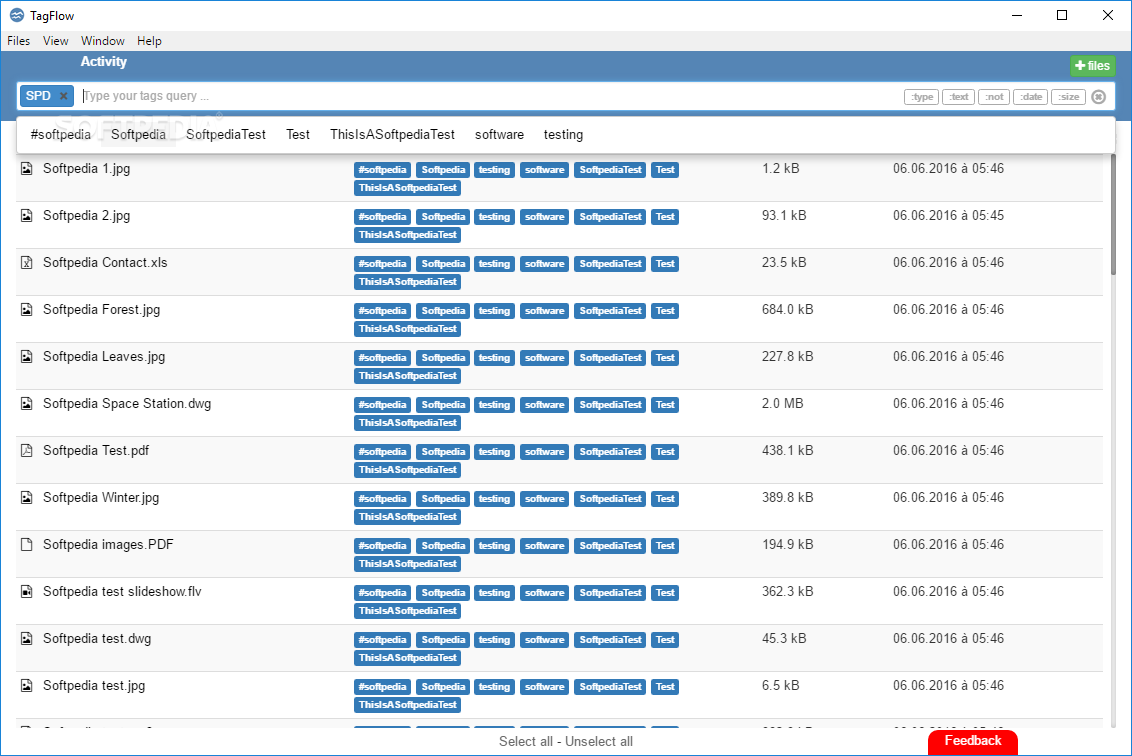
Task: Choose ThisIsASoftpediaTest from the tag suggestions
Action: point(393,135)
